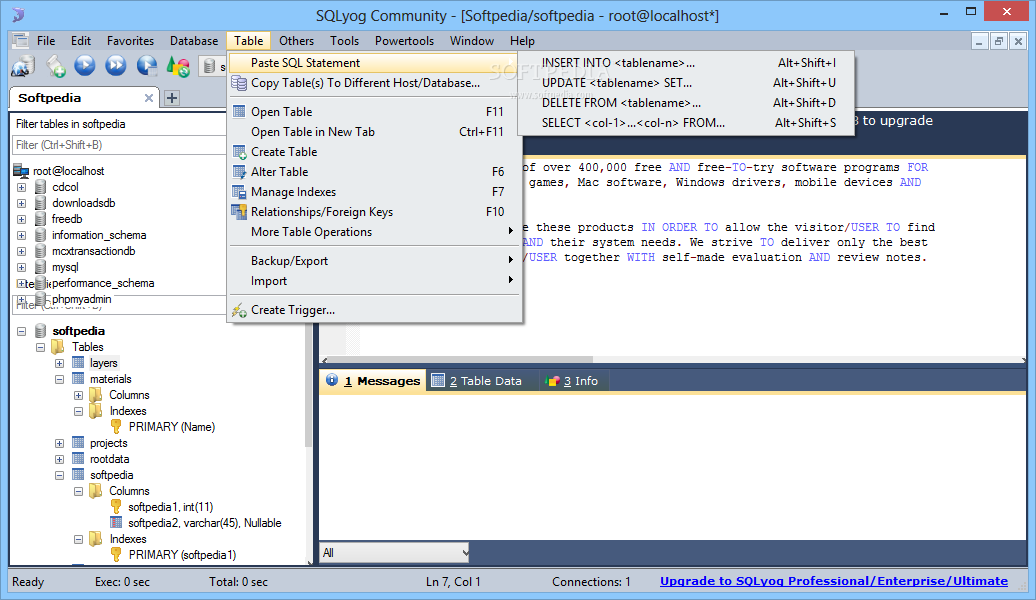Click into the Filter (Ctrl+Shift+B) field

click(119, 145)
